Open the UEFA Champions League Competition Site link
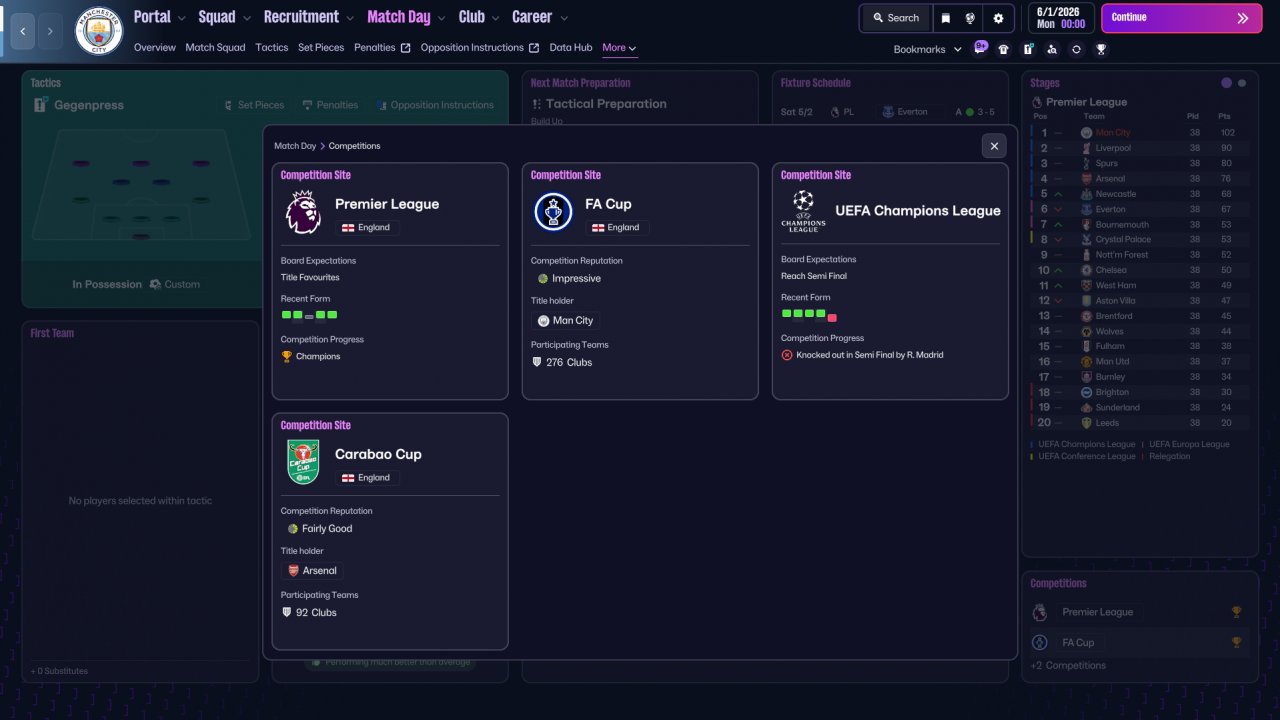This screenshot has width=1280, height=720. tap(816, 175)
